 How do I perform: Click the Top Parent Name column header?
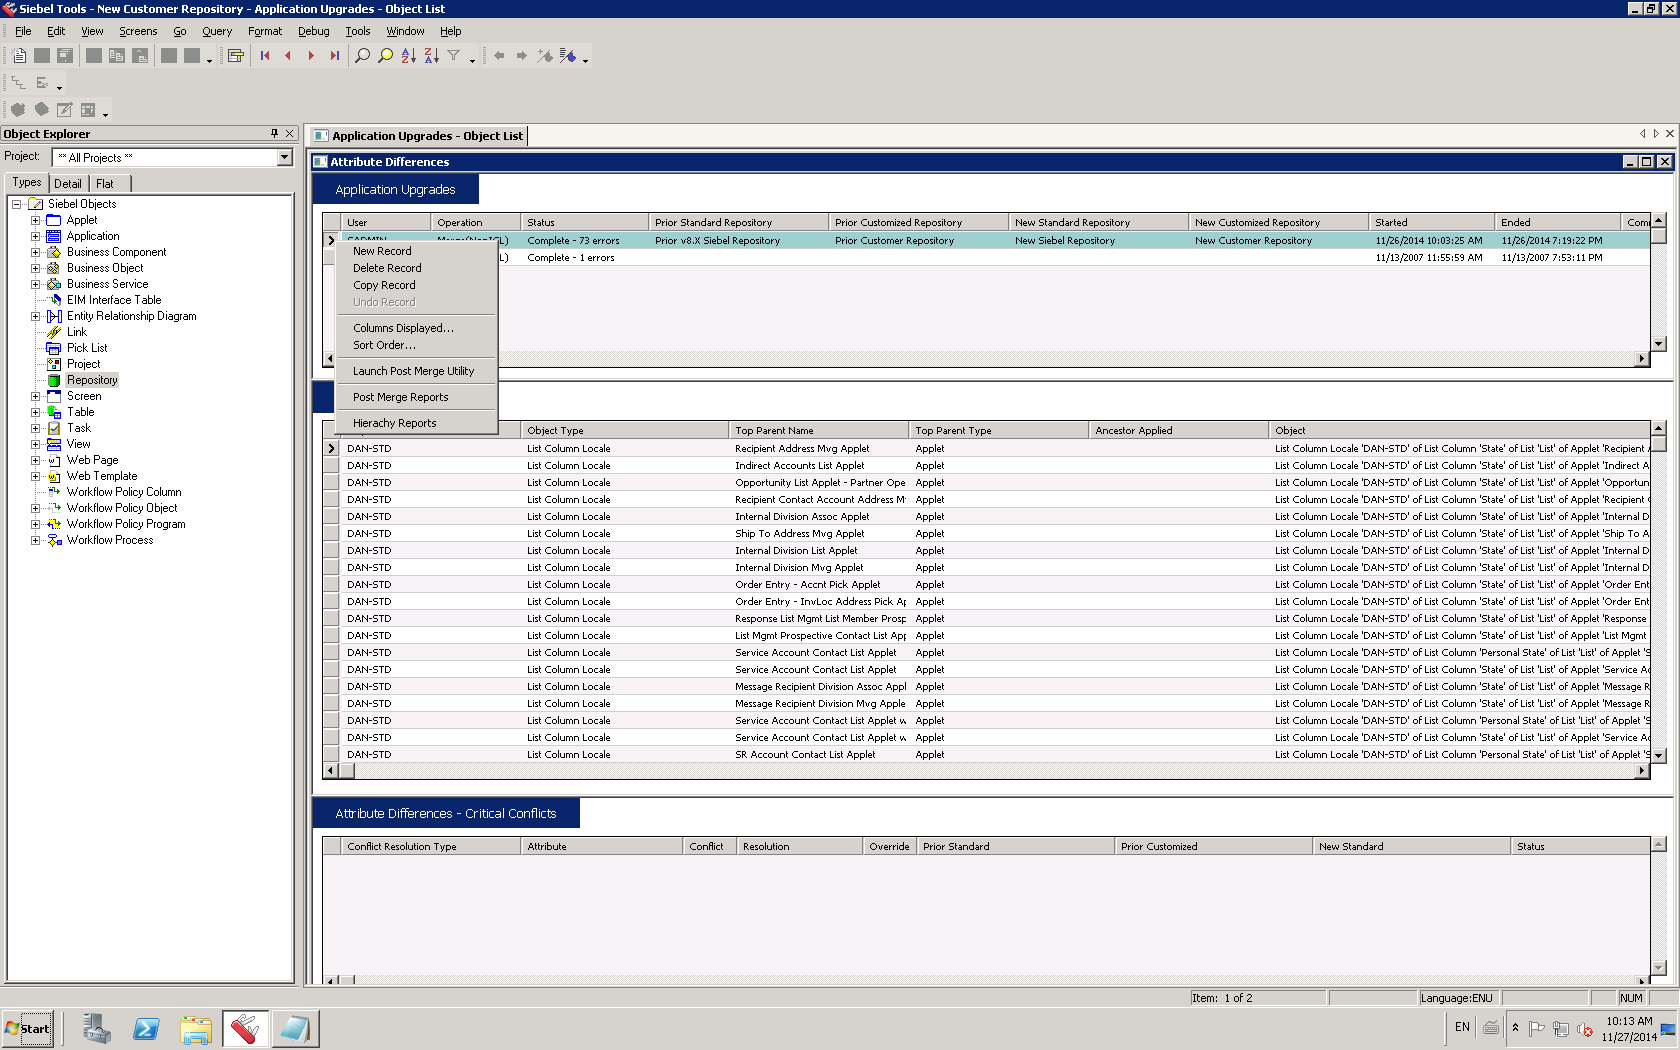[819, 431]
